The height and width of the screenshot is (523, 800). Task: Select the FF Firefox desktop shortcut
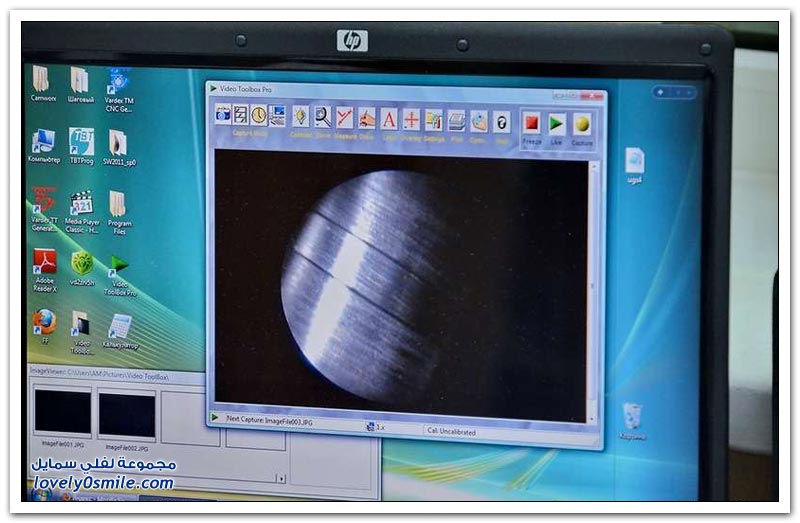pos(45,327)
